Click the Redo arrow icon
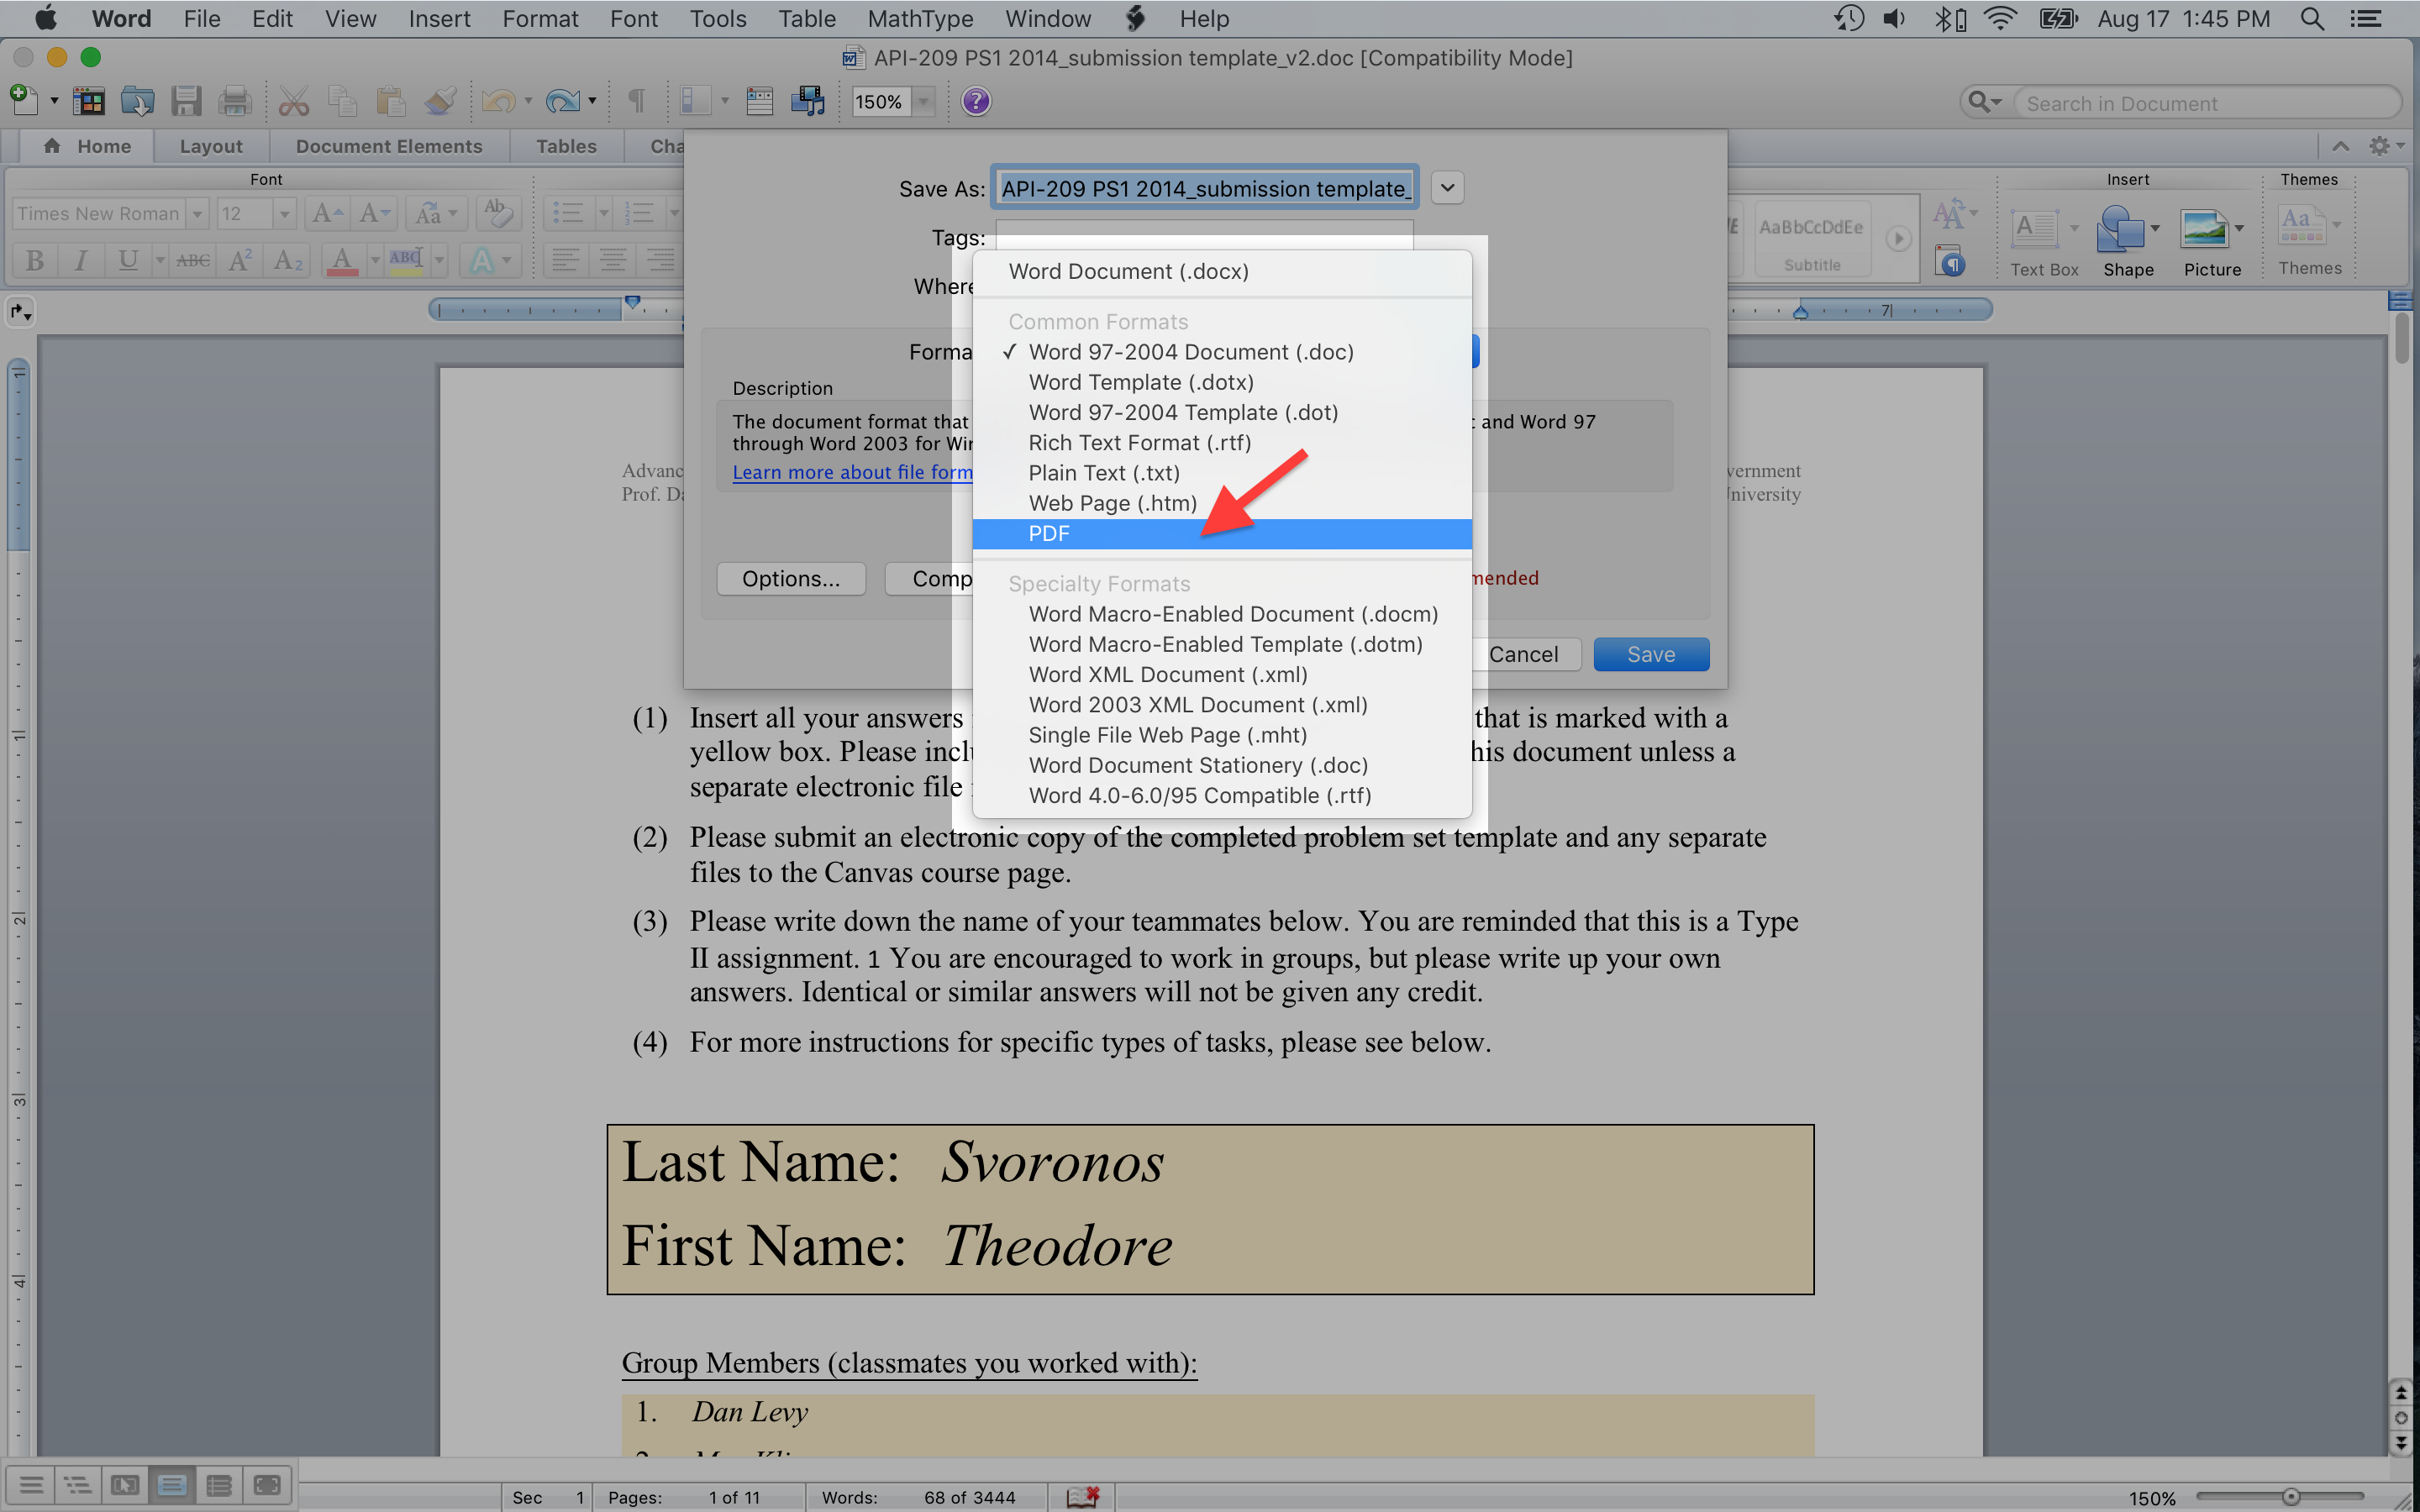The width and height of the screenshot is (2420, 1512). click(x=563, y=101)
